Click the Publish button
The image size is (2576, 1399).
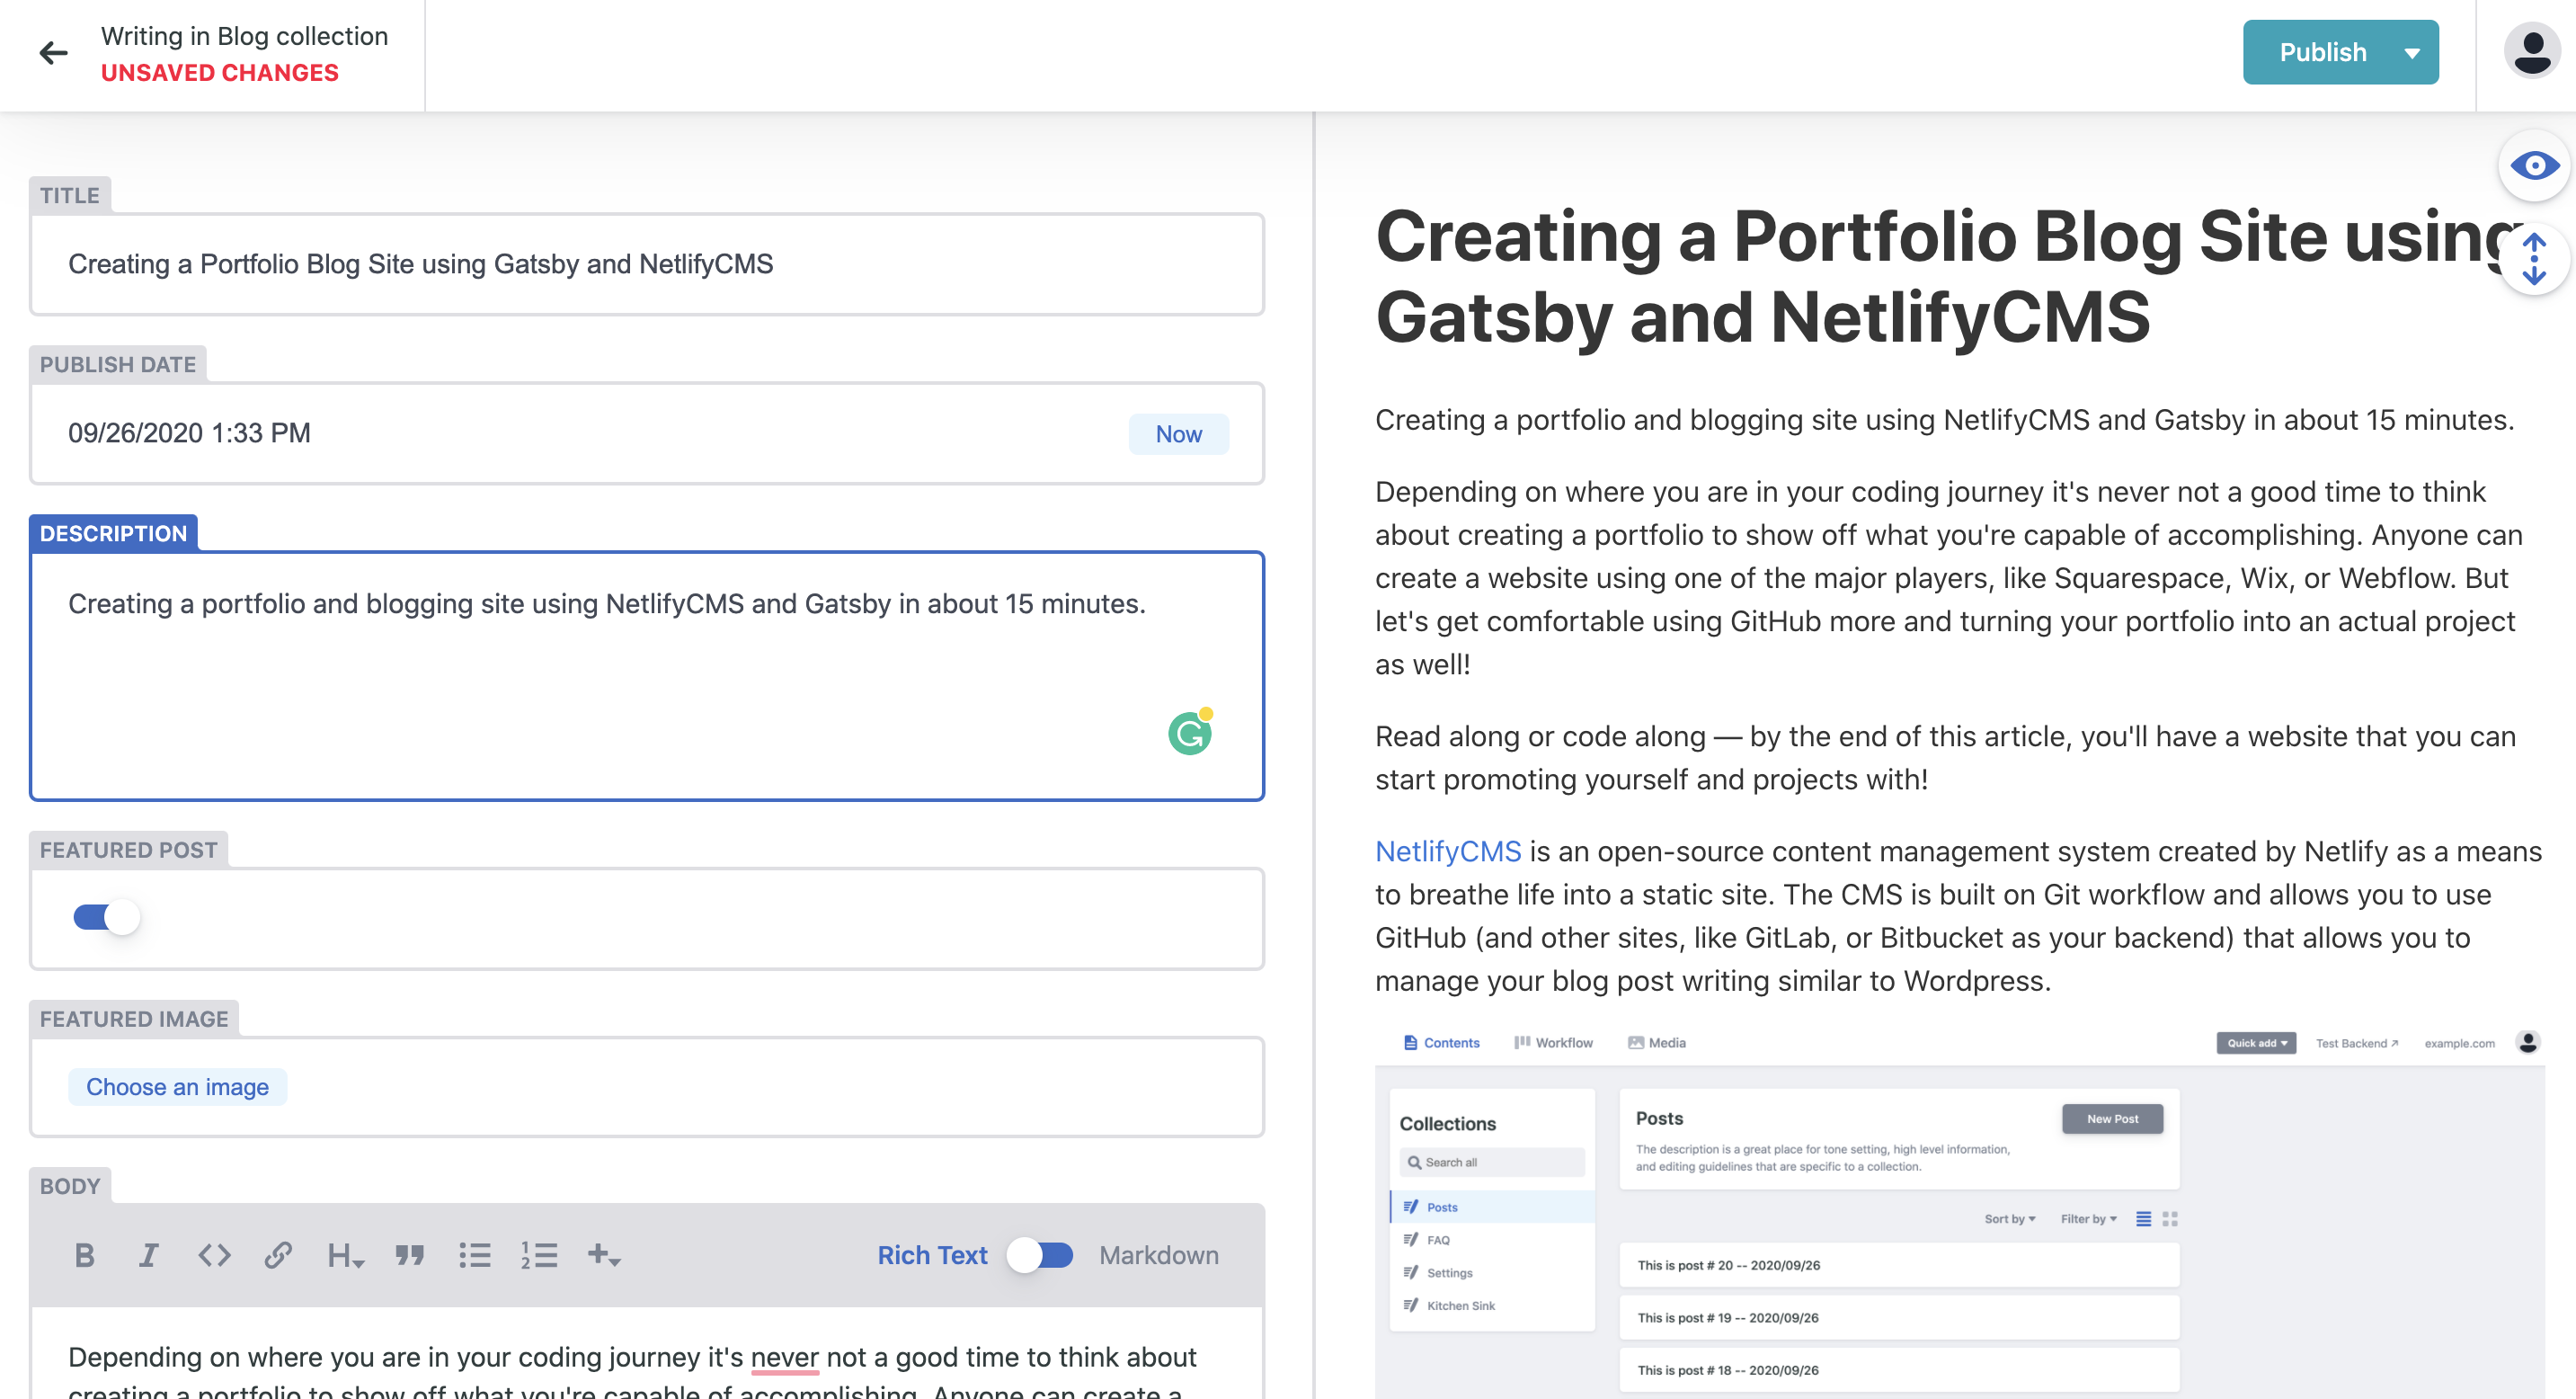click(x=2322, y=52)
